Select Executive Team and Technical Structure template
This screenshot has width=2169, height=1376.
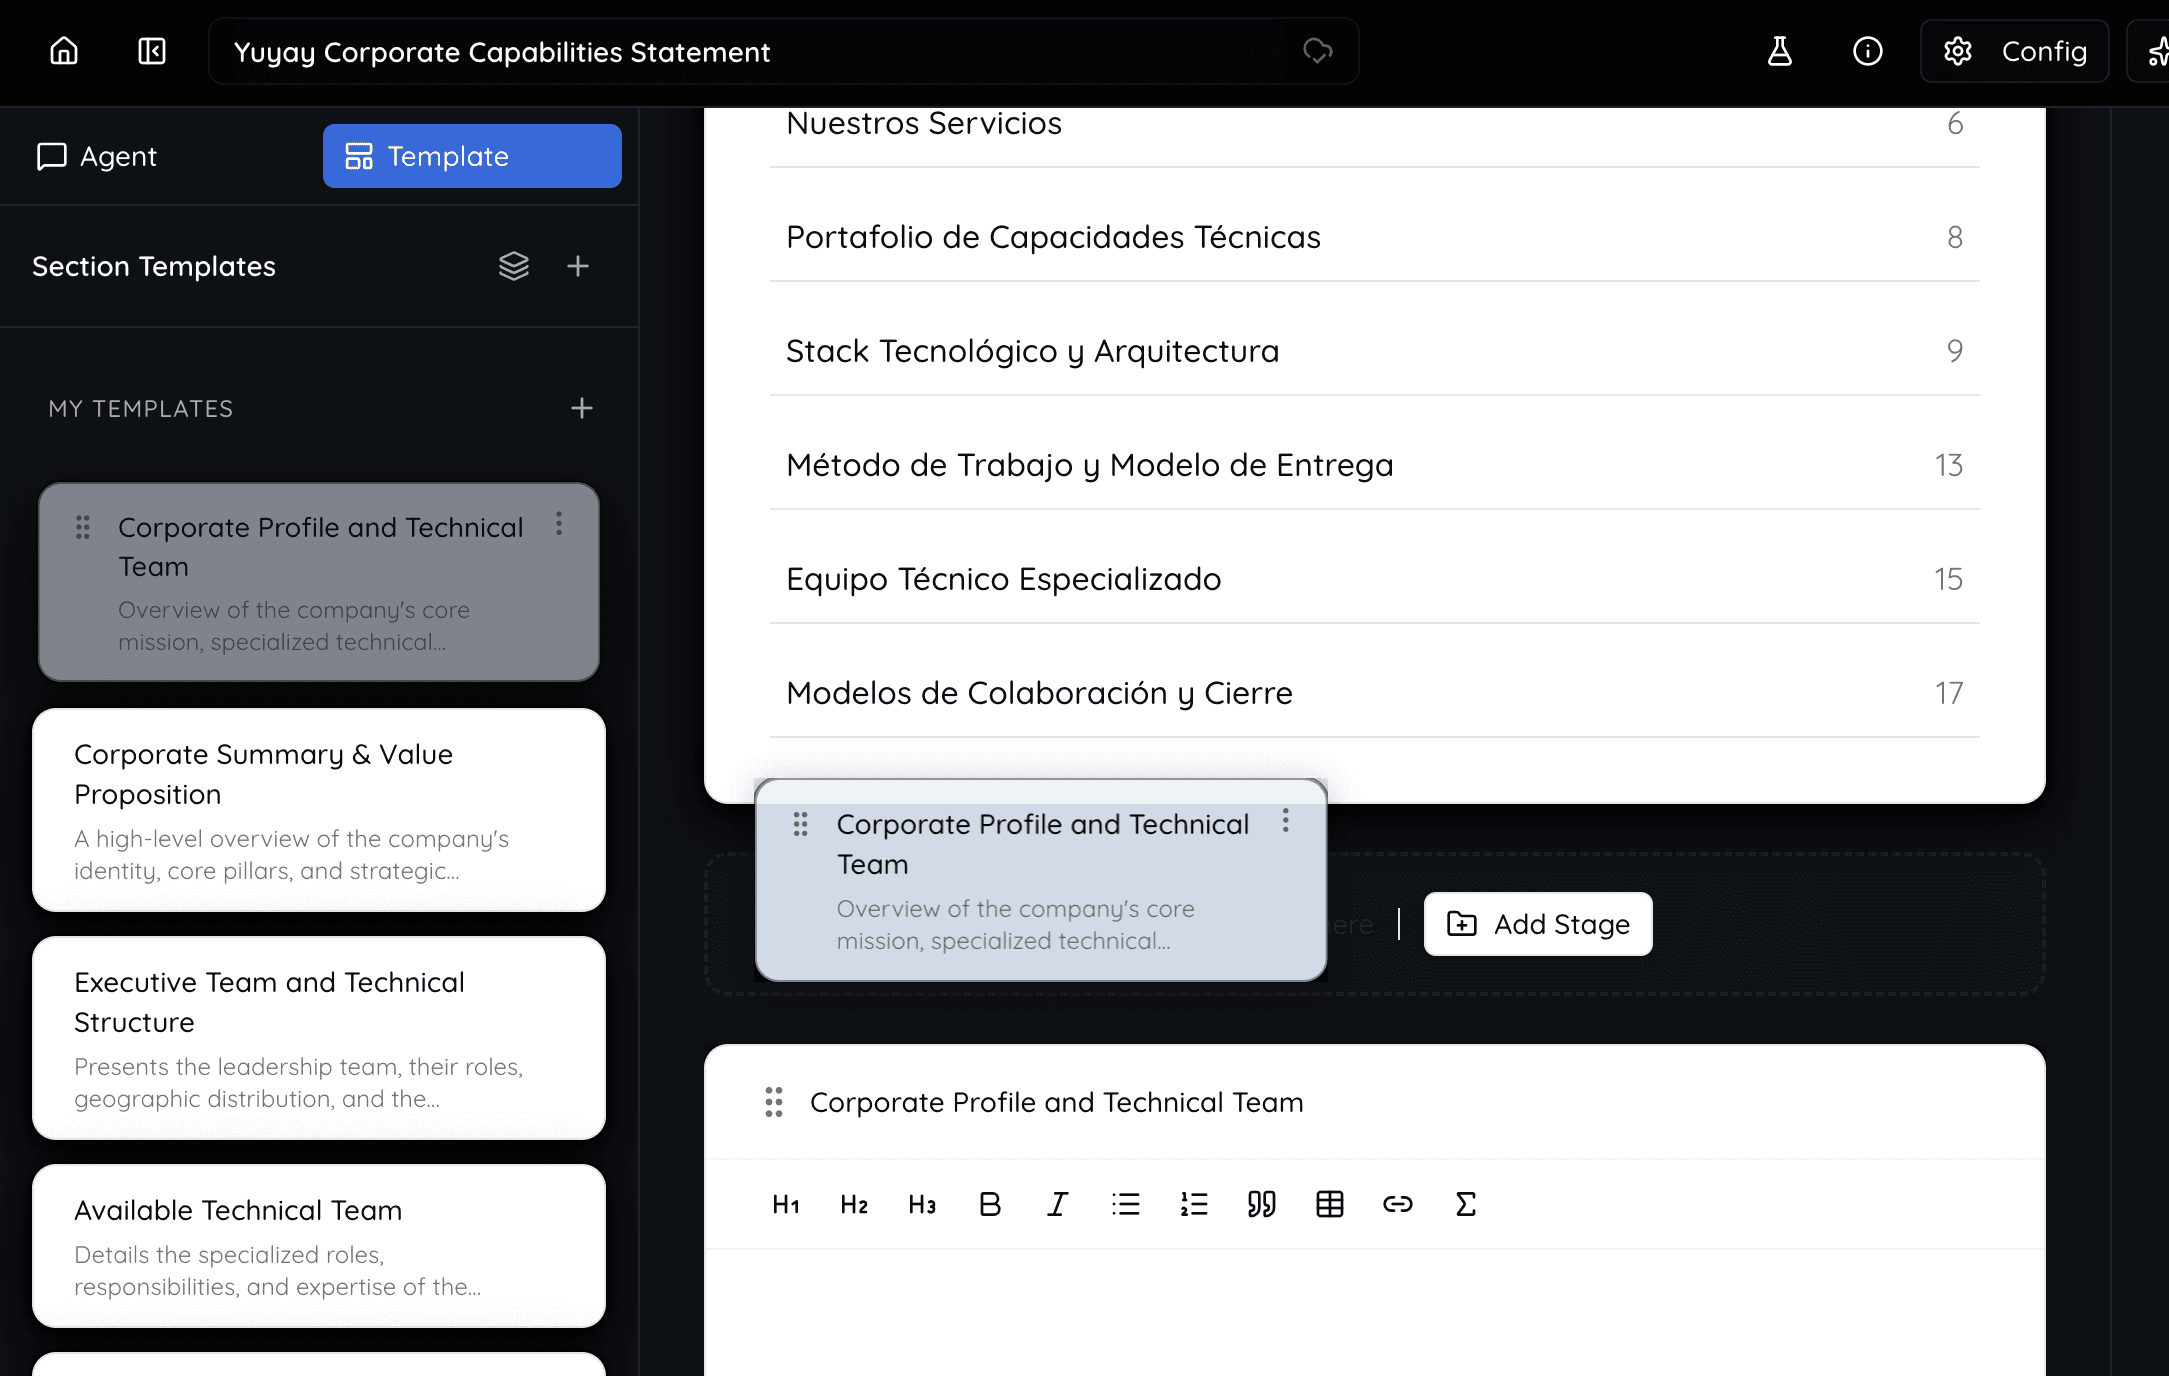(x=319, y=1038)
